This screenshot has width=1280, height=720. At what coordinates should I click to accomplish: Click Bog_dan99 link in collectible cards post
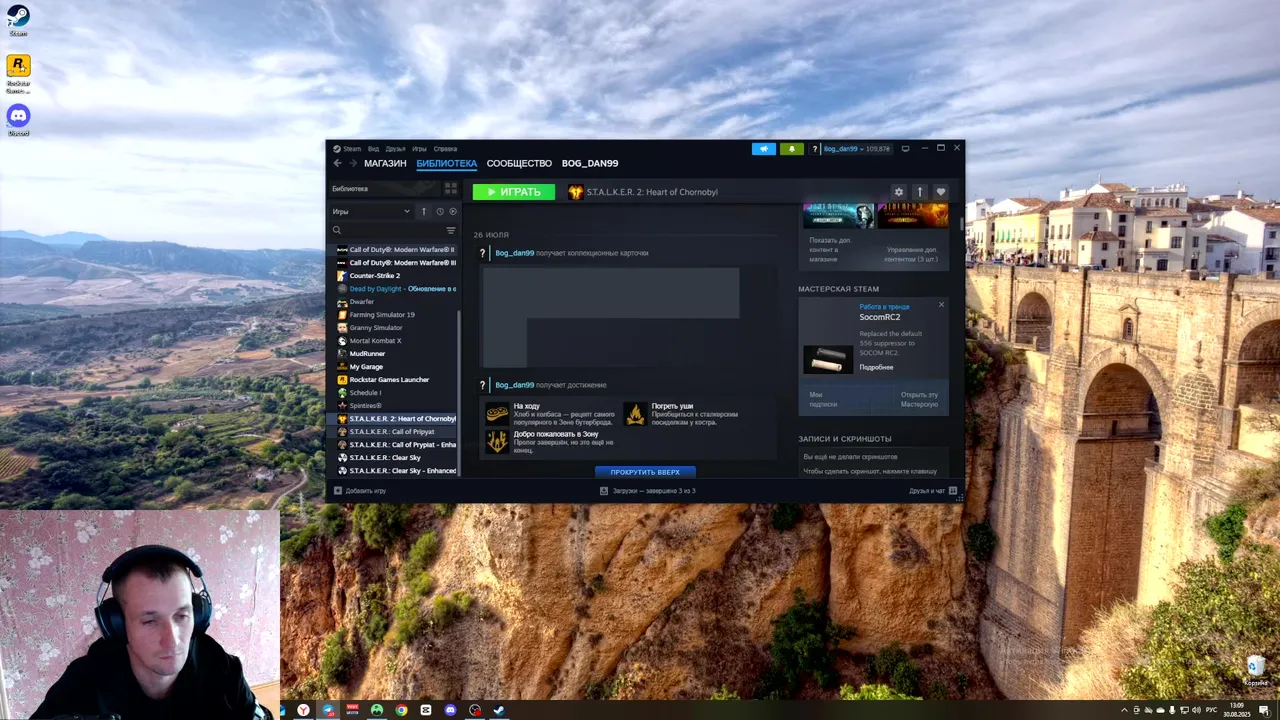pyautogui.click(x=515, y=253)
